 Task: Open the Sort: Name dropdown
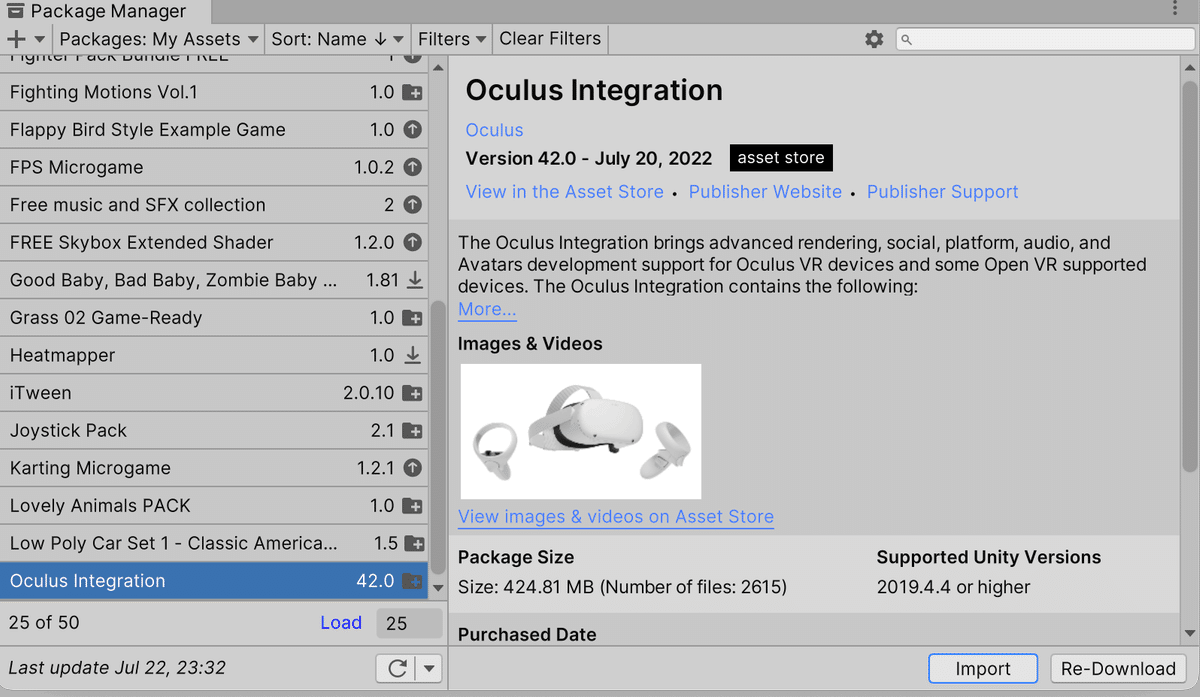(x=338, y=39)
